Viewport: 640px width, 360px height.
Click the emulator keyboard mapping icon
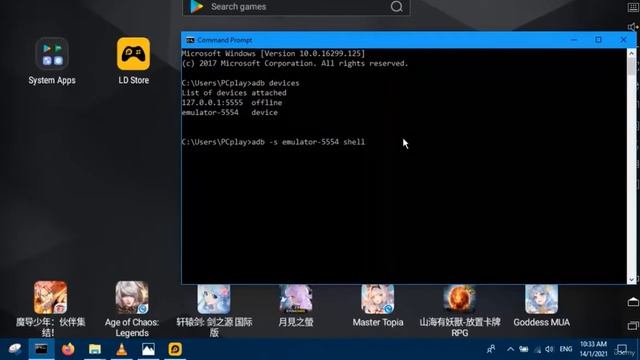633,8
